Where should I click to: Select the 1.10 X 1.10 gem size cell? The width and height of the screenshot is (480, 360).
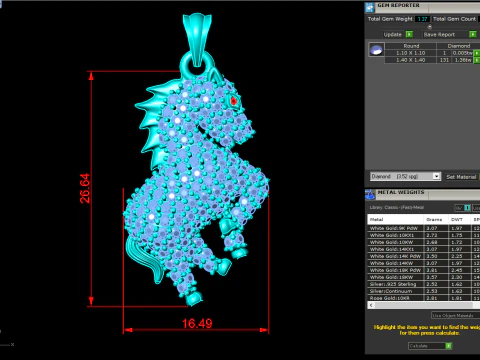click(x=410, y=53)
